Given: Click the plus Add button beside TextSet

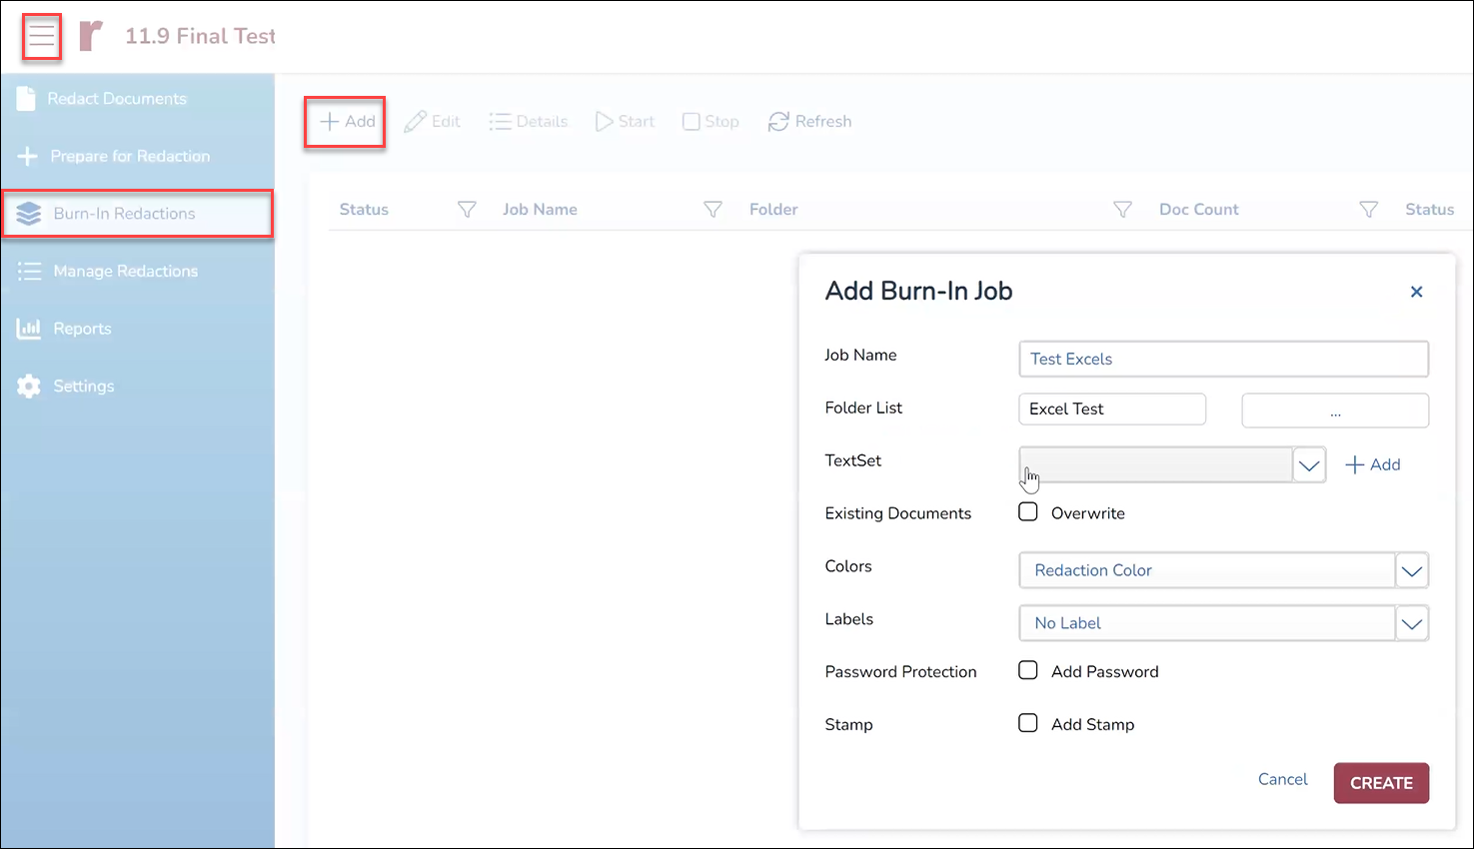Looking at the screenshot, I should (1372, 465).
